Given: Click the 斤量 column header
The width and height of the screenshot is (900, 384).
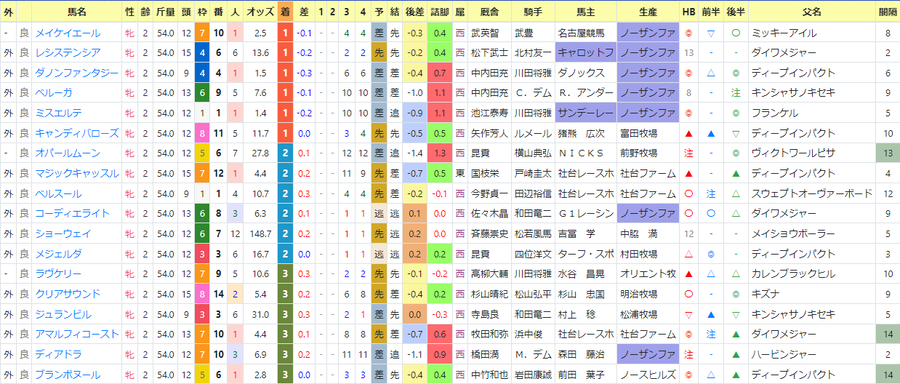Looking at the screenshot, I should point(165,11).
